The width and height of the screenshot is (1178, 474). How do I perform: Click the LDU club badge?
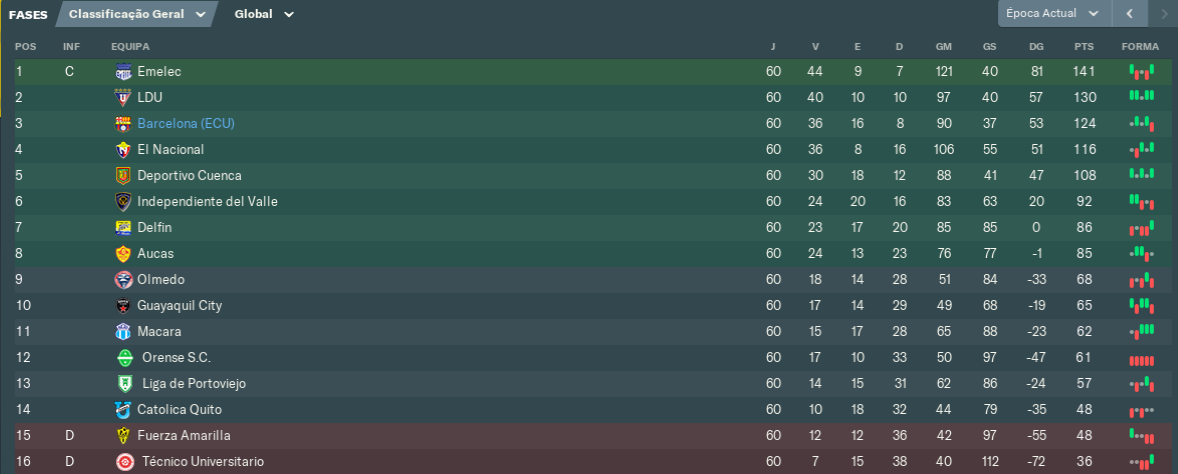123,98
